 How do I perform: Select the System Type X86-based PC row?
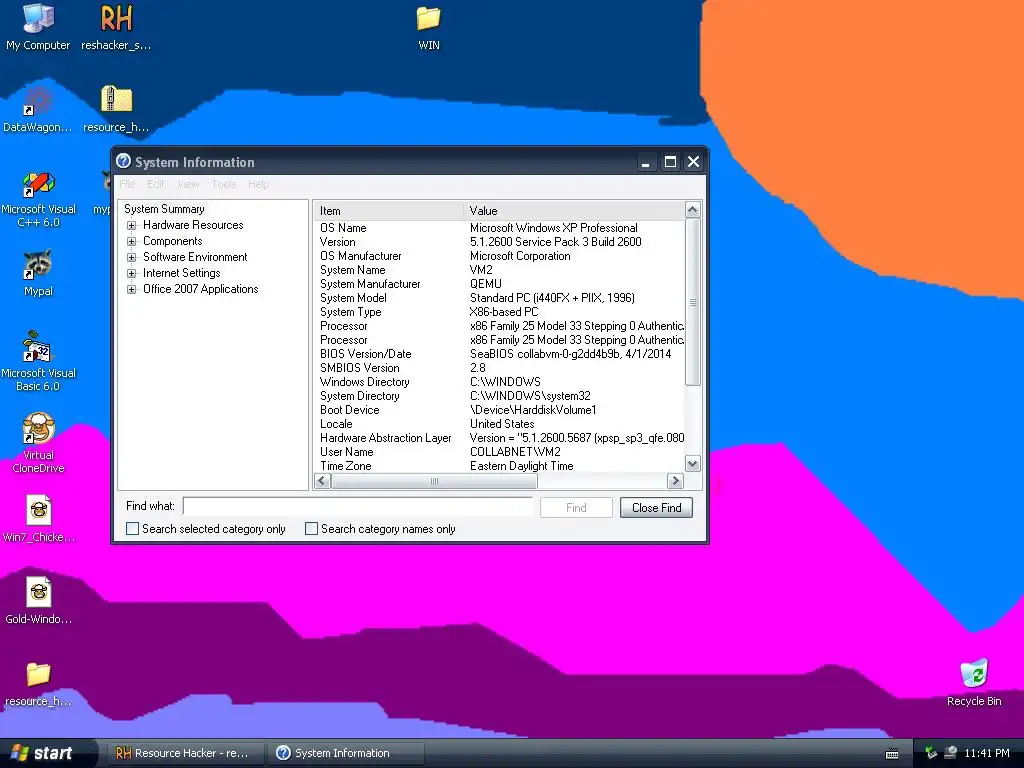pyautogui.click(x=499, y=312)
